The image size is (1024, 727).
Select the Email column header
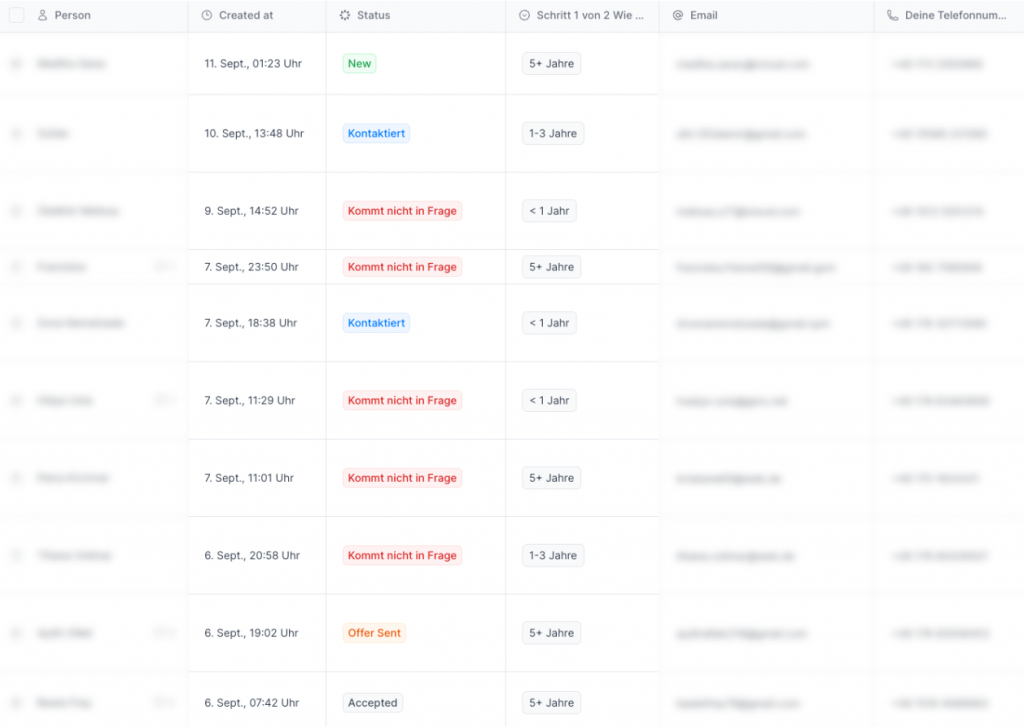703,16
